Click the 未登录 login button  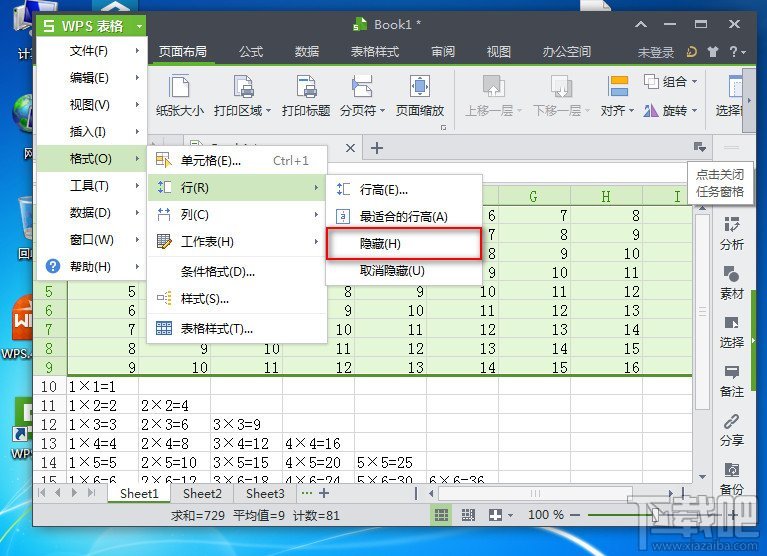[655, 52]
